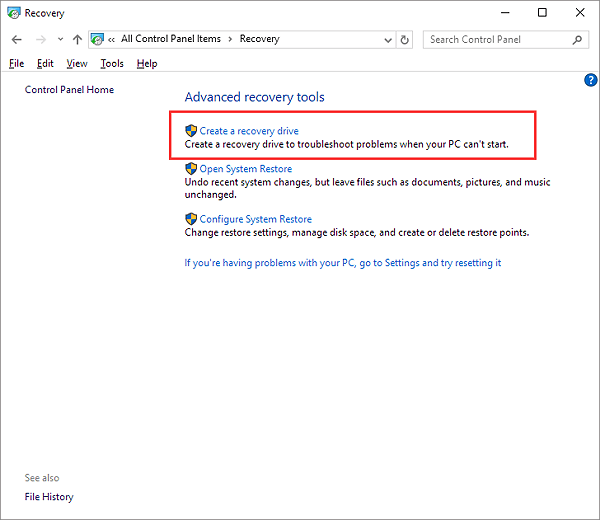Go to Control Panel Home
Image resolution: width=600 pixels, height=520 pixels.
tap(69, 90)
